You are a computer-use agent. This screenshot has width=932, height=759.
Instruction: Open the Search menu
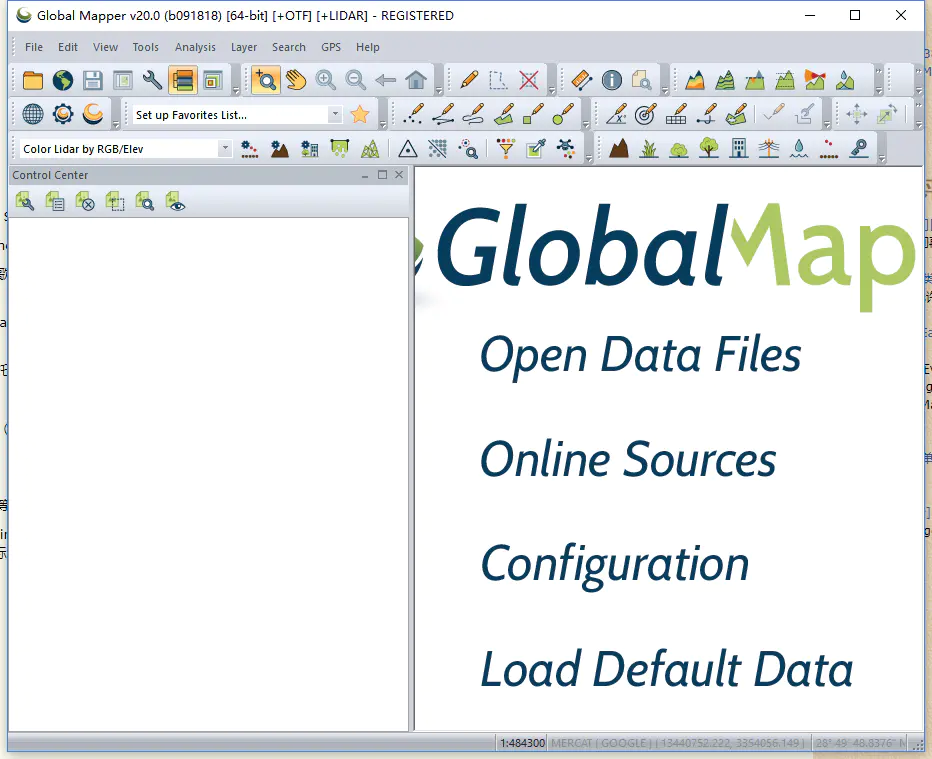289,47
